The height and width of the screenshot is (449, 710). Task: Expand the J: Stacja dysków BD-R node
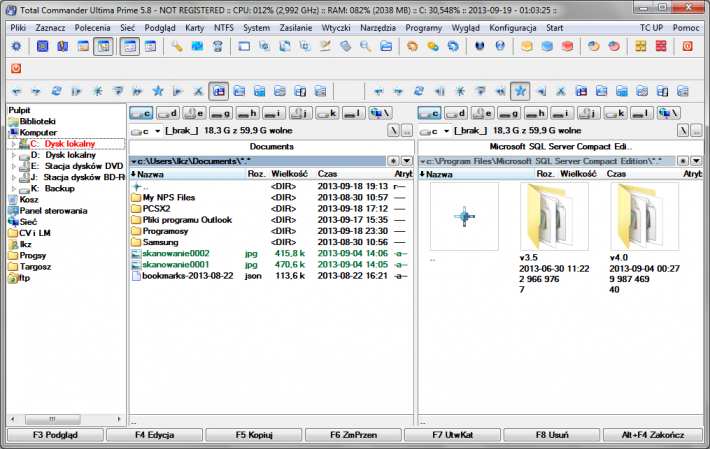[x=14, y=177]
